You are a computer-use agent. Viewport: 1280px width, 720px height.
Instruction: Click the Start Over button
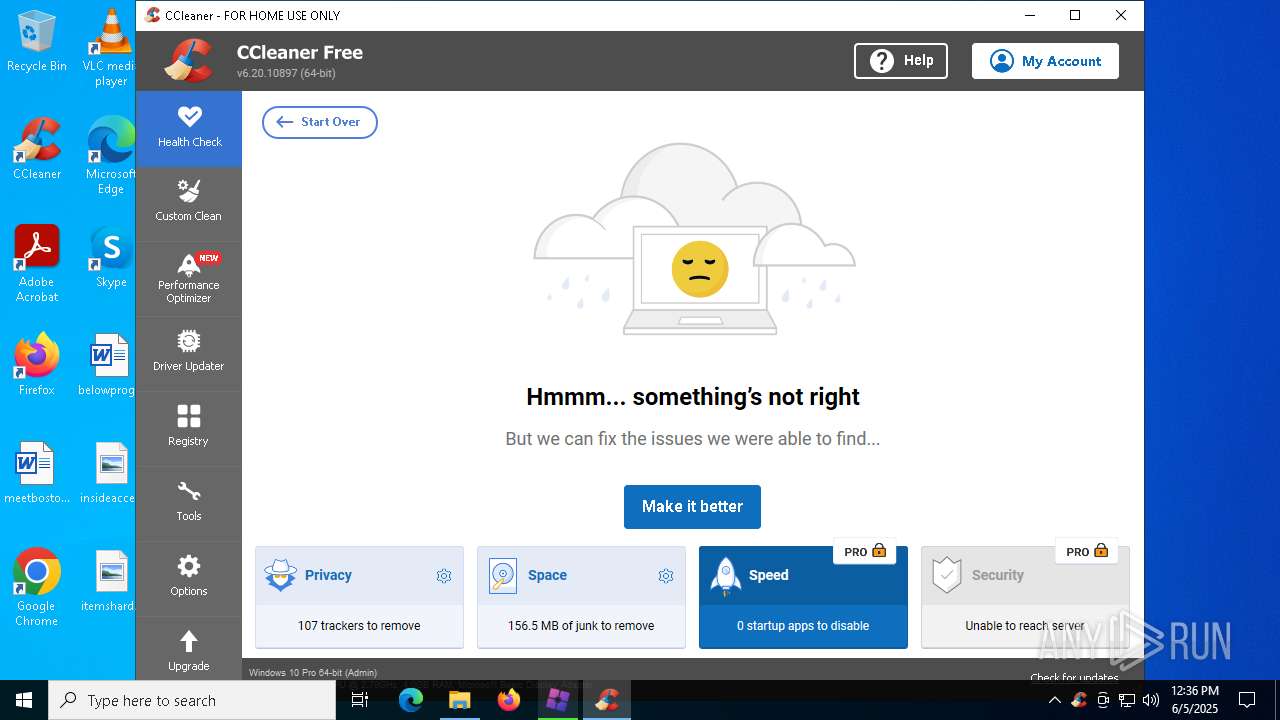(x=320, y=122)
